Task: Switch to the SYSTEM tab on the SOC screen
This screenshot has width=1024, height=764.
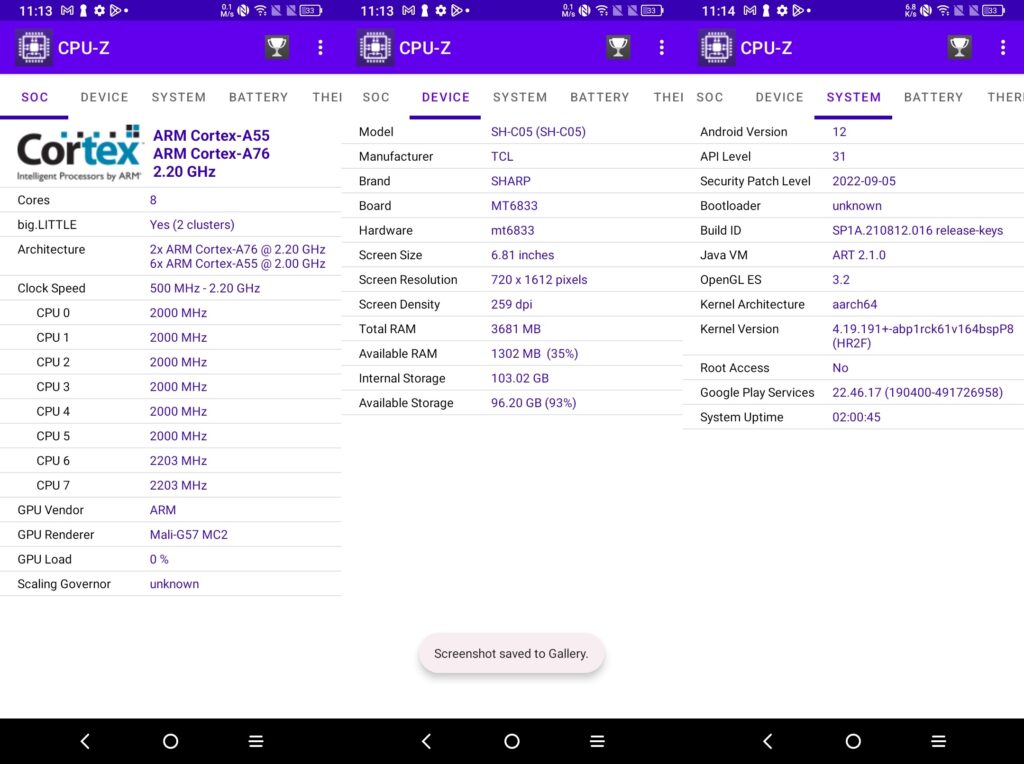Action: point(179,97)
